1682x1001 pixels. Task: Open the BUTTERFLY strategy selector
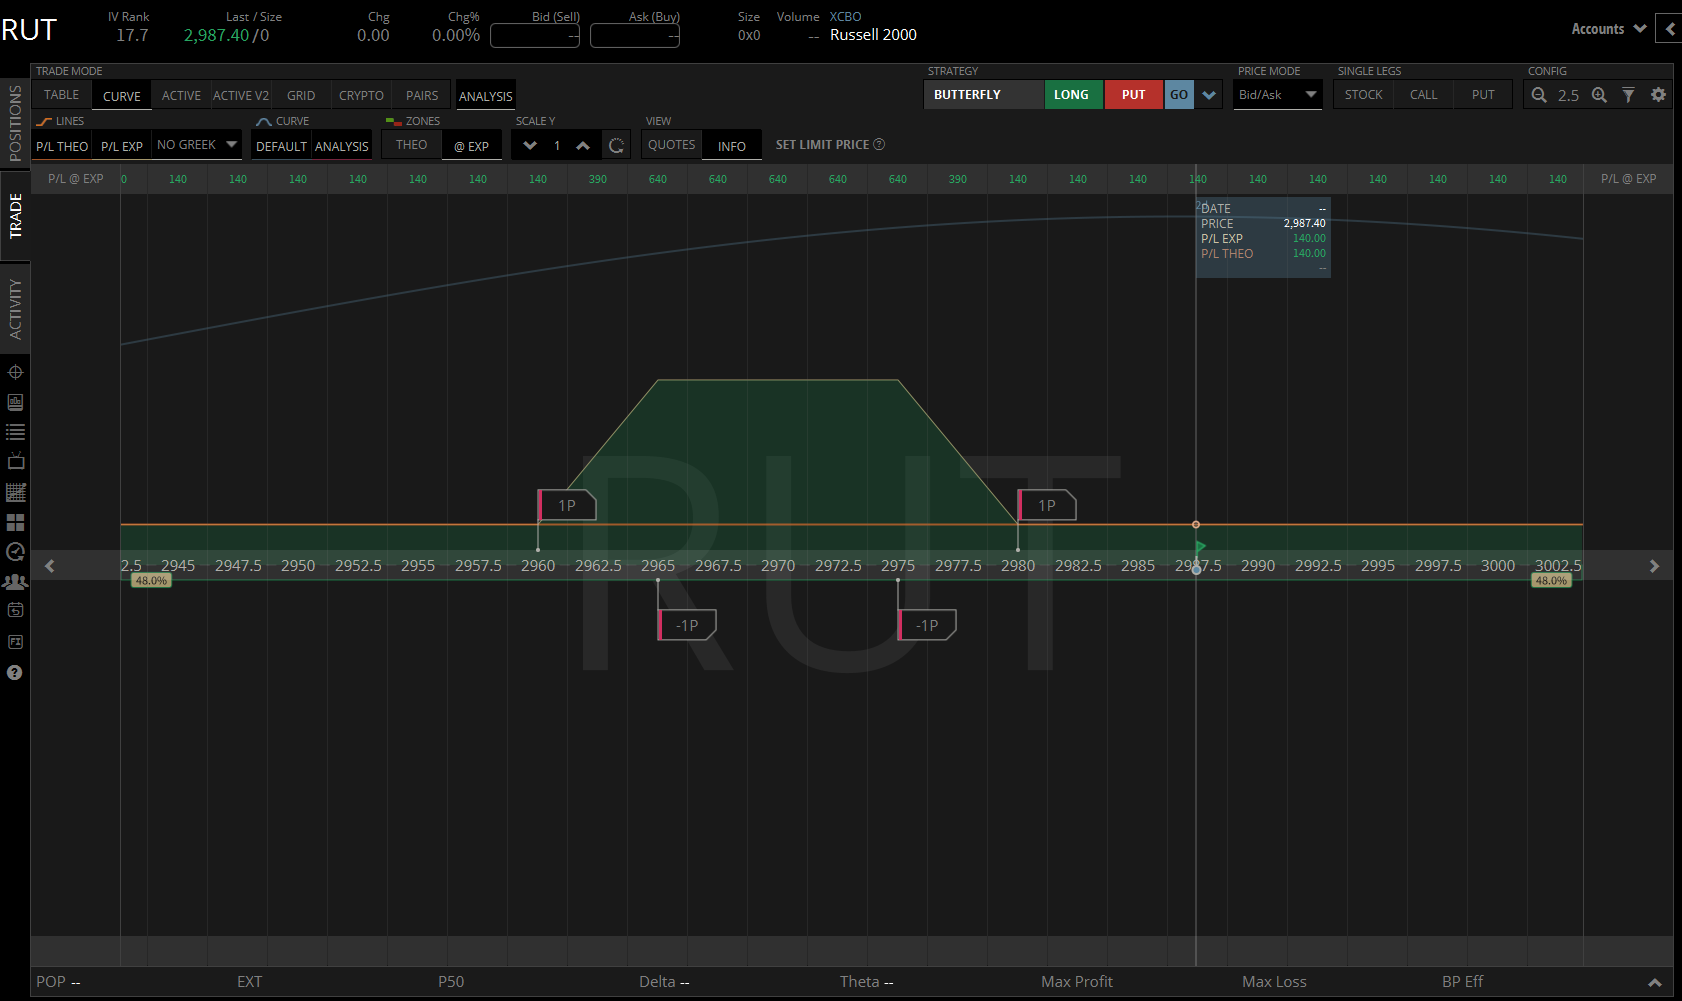pos(983,95)
